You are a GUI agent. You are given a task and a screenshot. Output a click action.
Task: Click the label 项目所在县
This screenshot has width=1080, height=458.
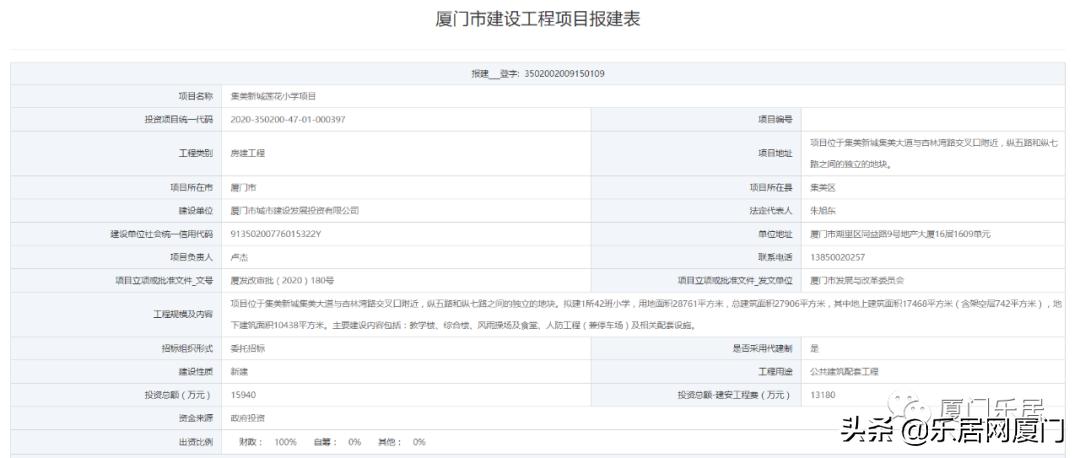tap(771, 187)
